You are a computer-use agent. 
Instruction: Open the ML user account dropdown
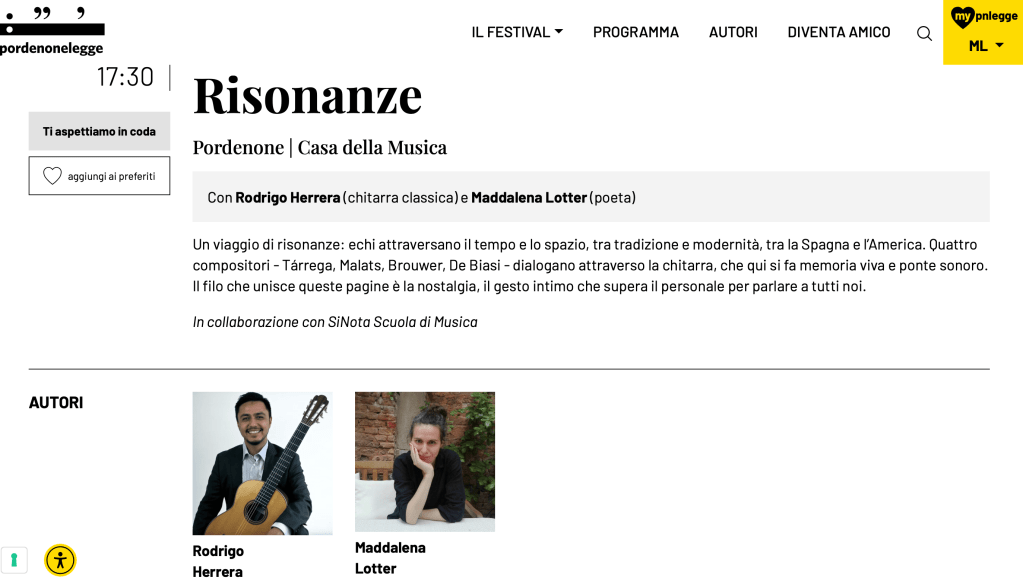pyautogui.click(x=985, y=46)
